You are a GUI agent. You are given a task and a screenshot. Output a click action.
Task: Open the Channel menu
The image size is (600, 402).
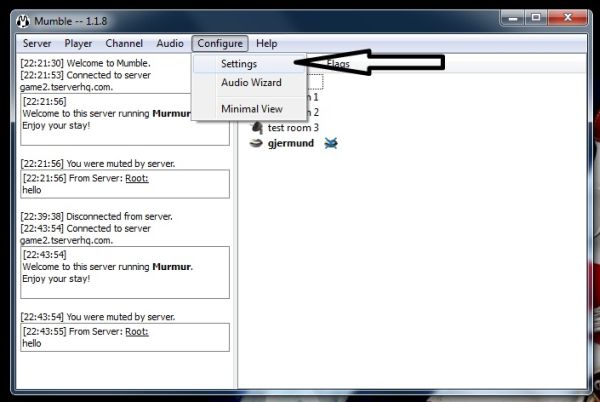click(124, 44)
